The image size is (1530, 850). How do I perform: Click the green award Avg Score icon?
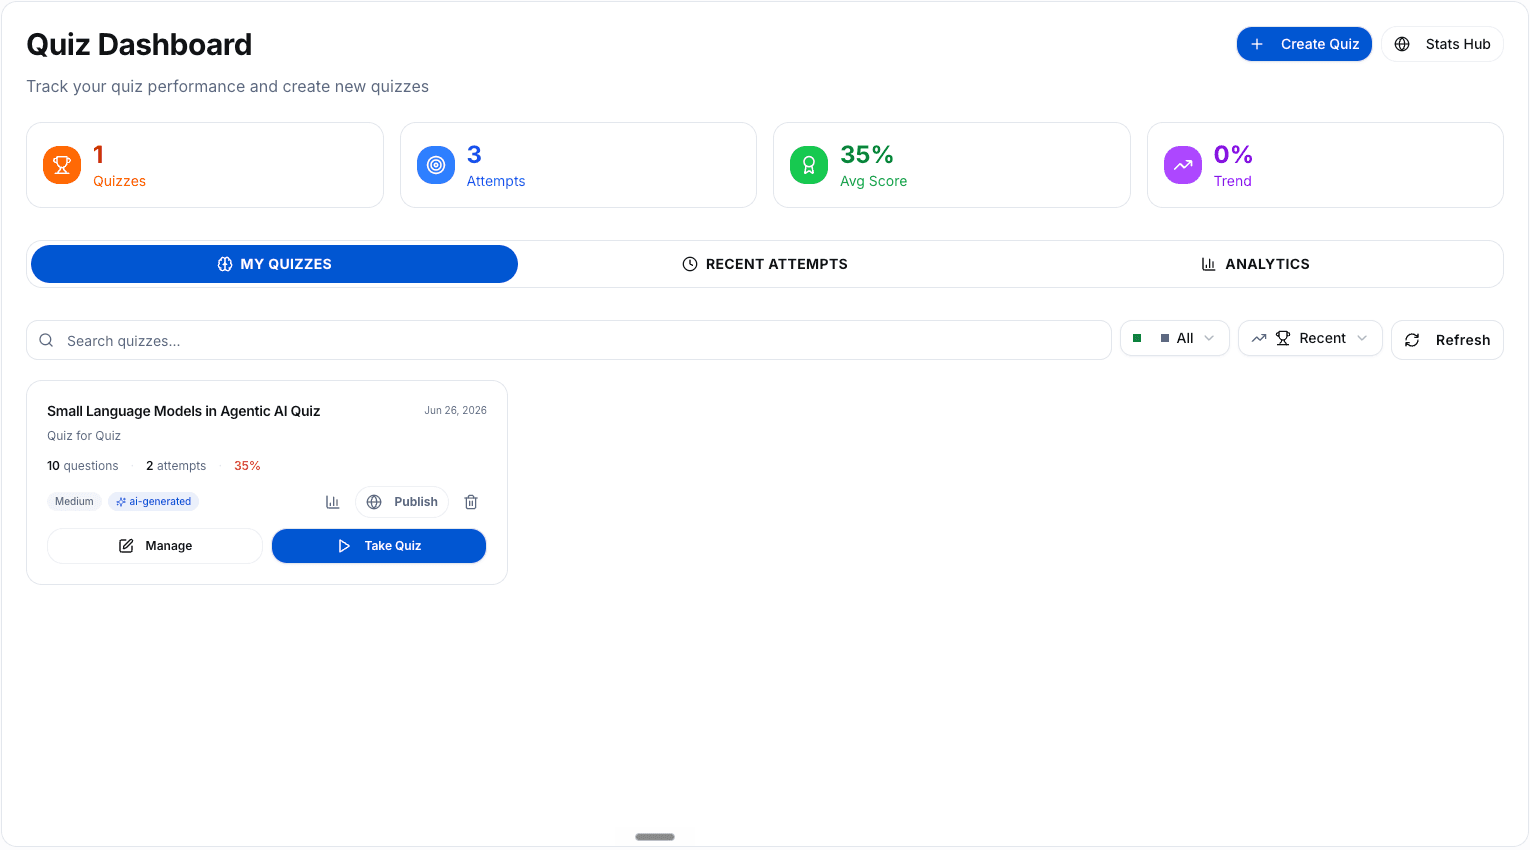click(809, 165)
